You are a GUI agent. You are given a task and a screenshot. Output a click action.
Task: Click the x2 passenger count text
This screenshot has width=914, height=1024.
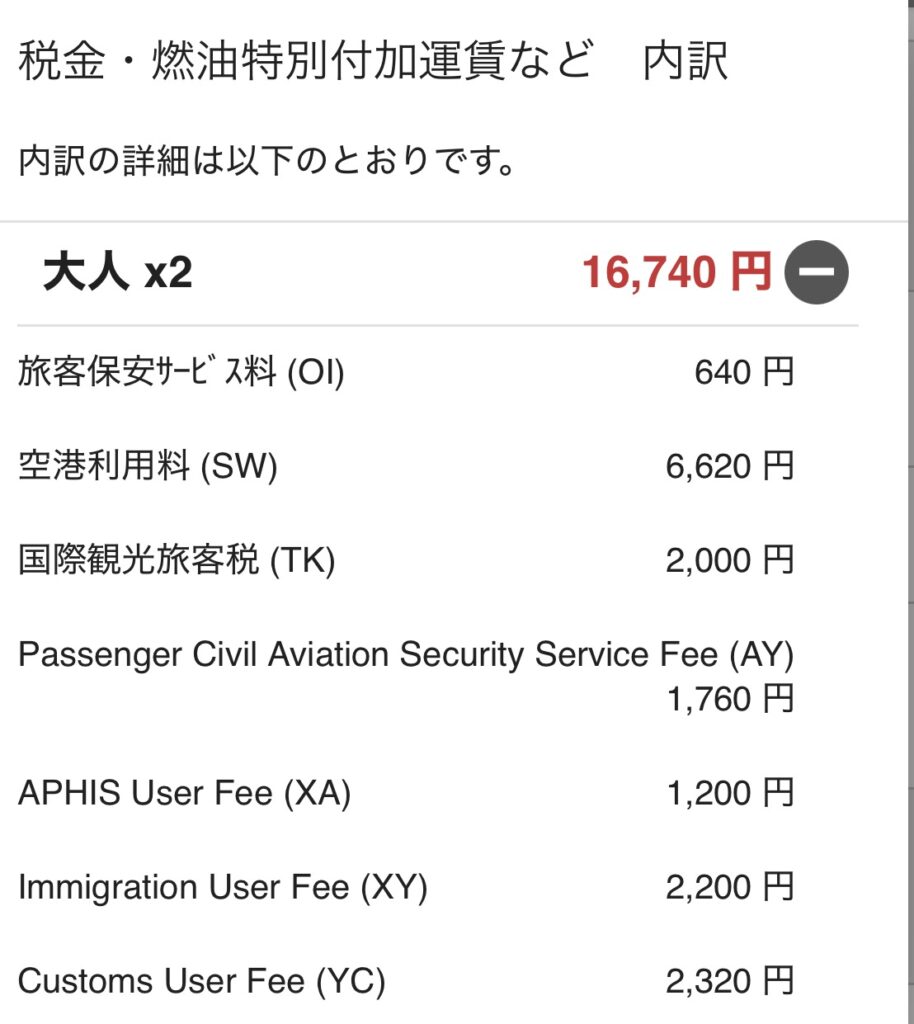pyautogui.click(x=168, y=273)
